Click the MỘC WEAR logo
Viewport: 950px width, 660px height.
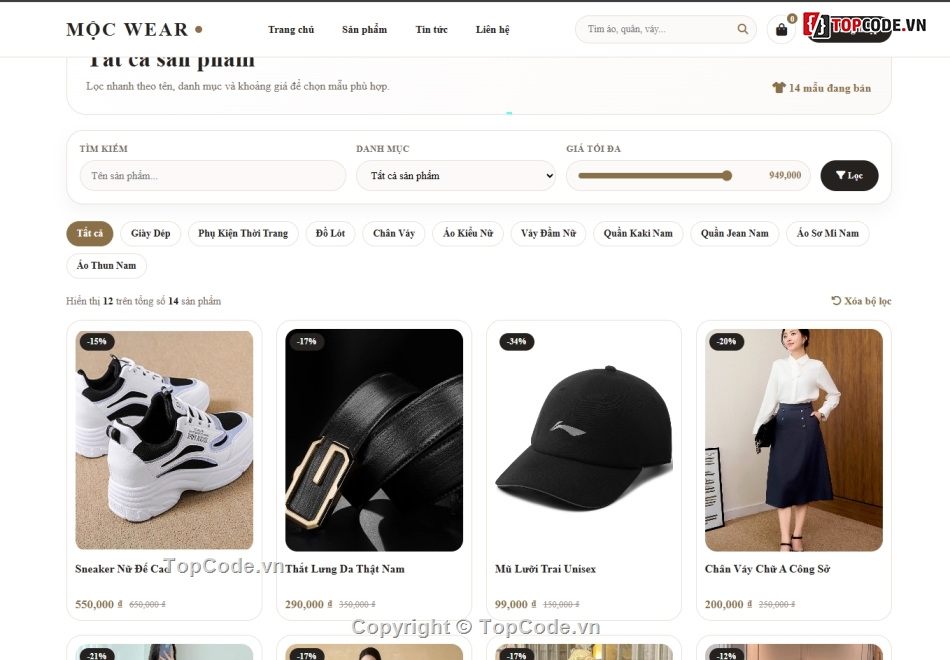(134, 29)
